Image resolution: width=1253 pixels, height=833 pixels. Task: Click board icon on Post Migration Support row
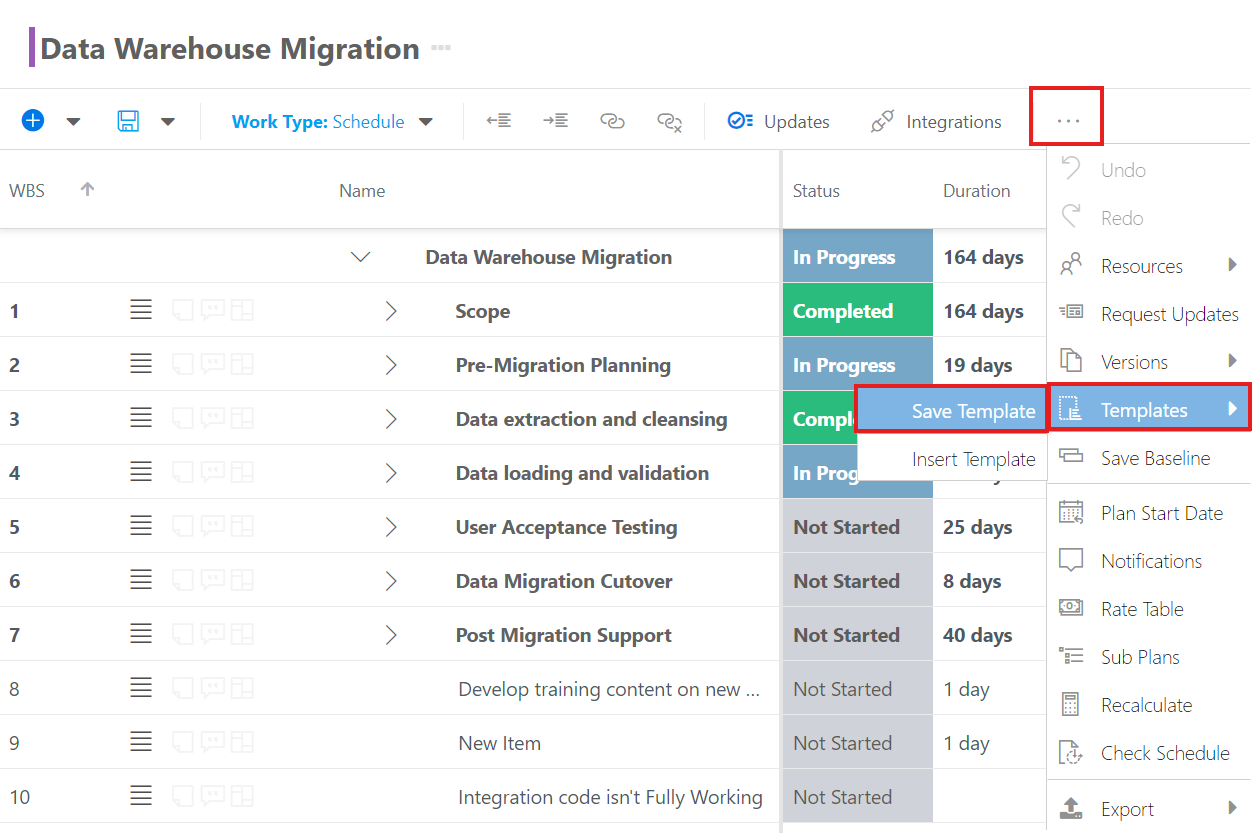[242, 635]
